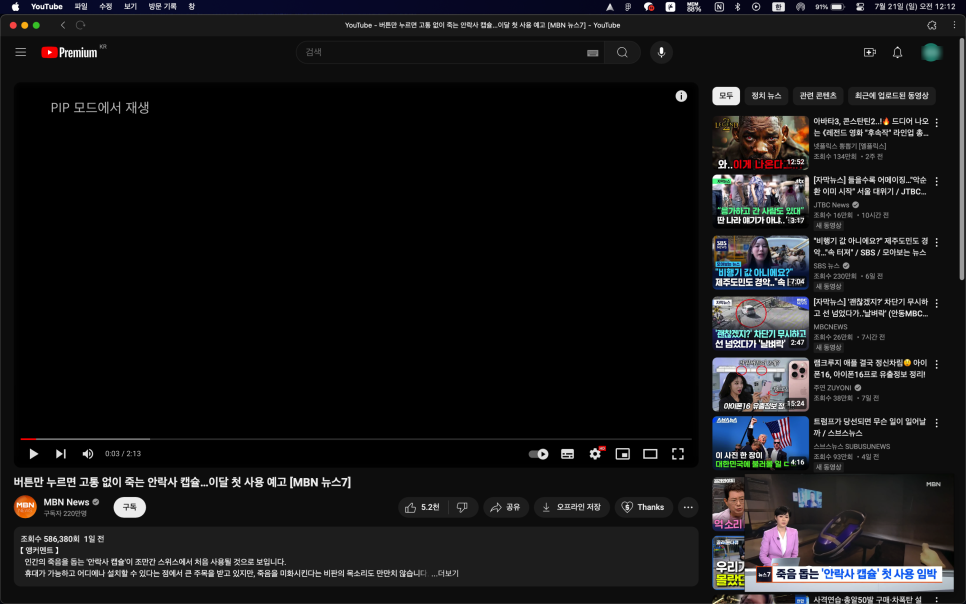Enter fullscreen mode

pos(678,454)
